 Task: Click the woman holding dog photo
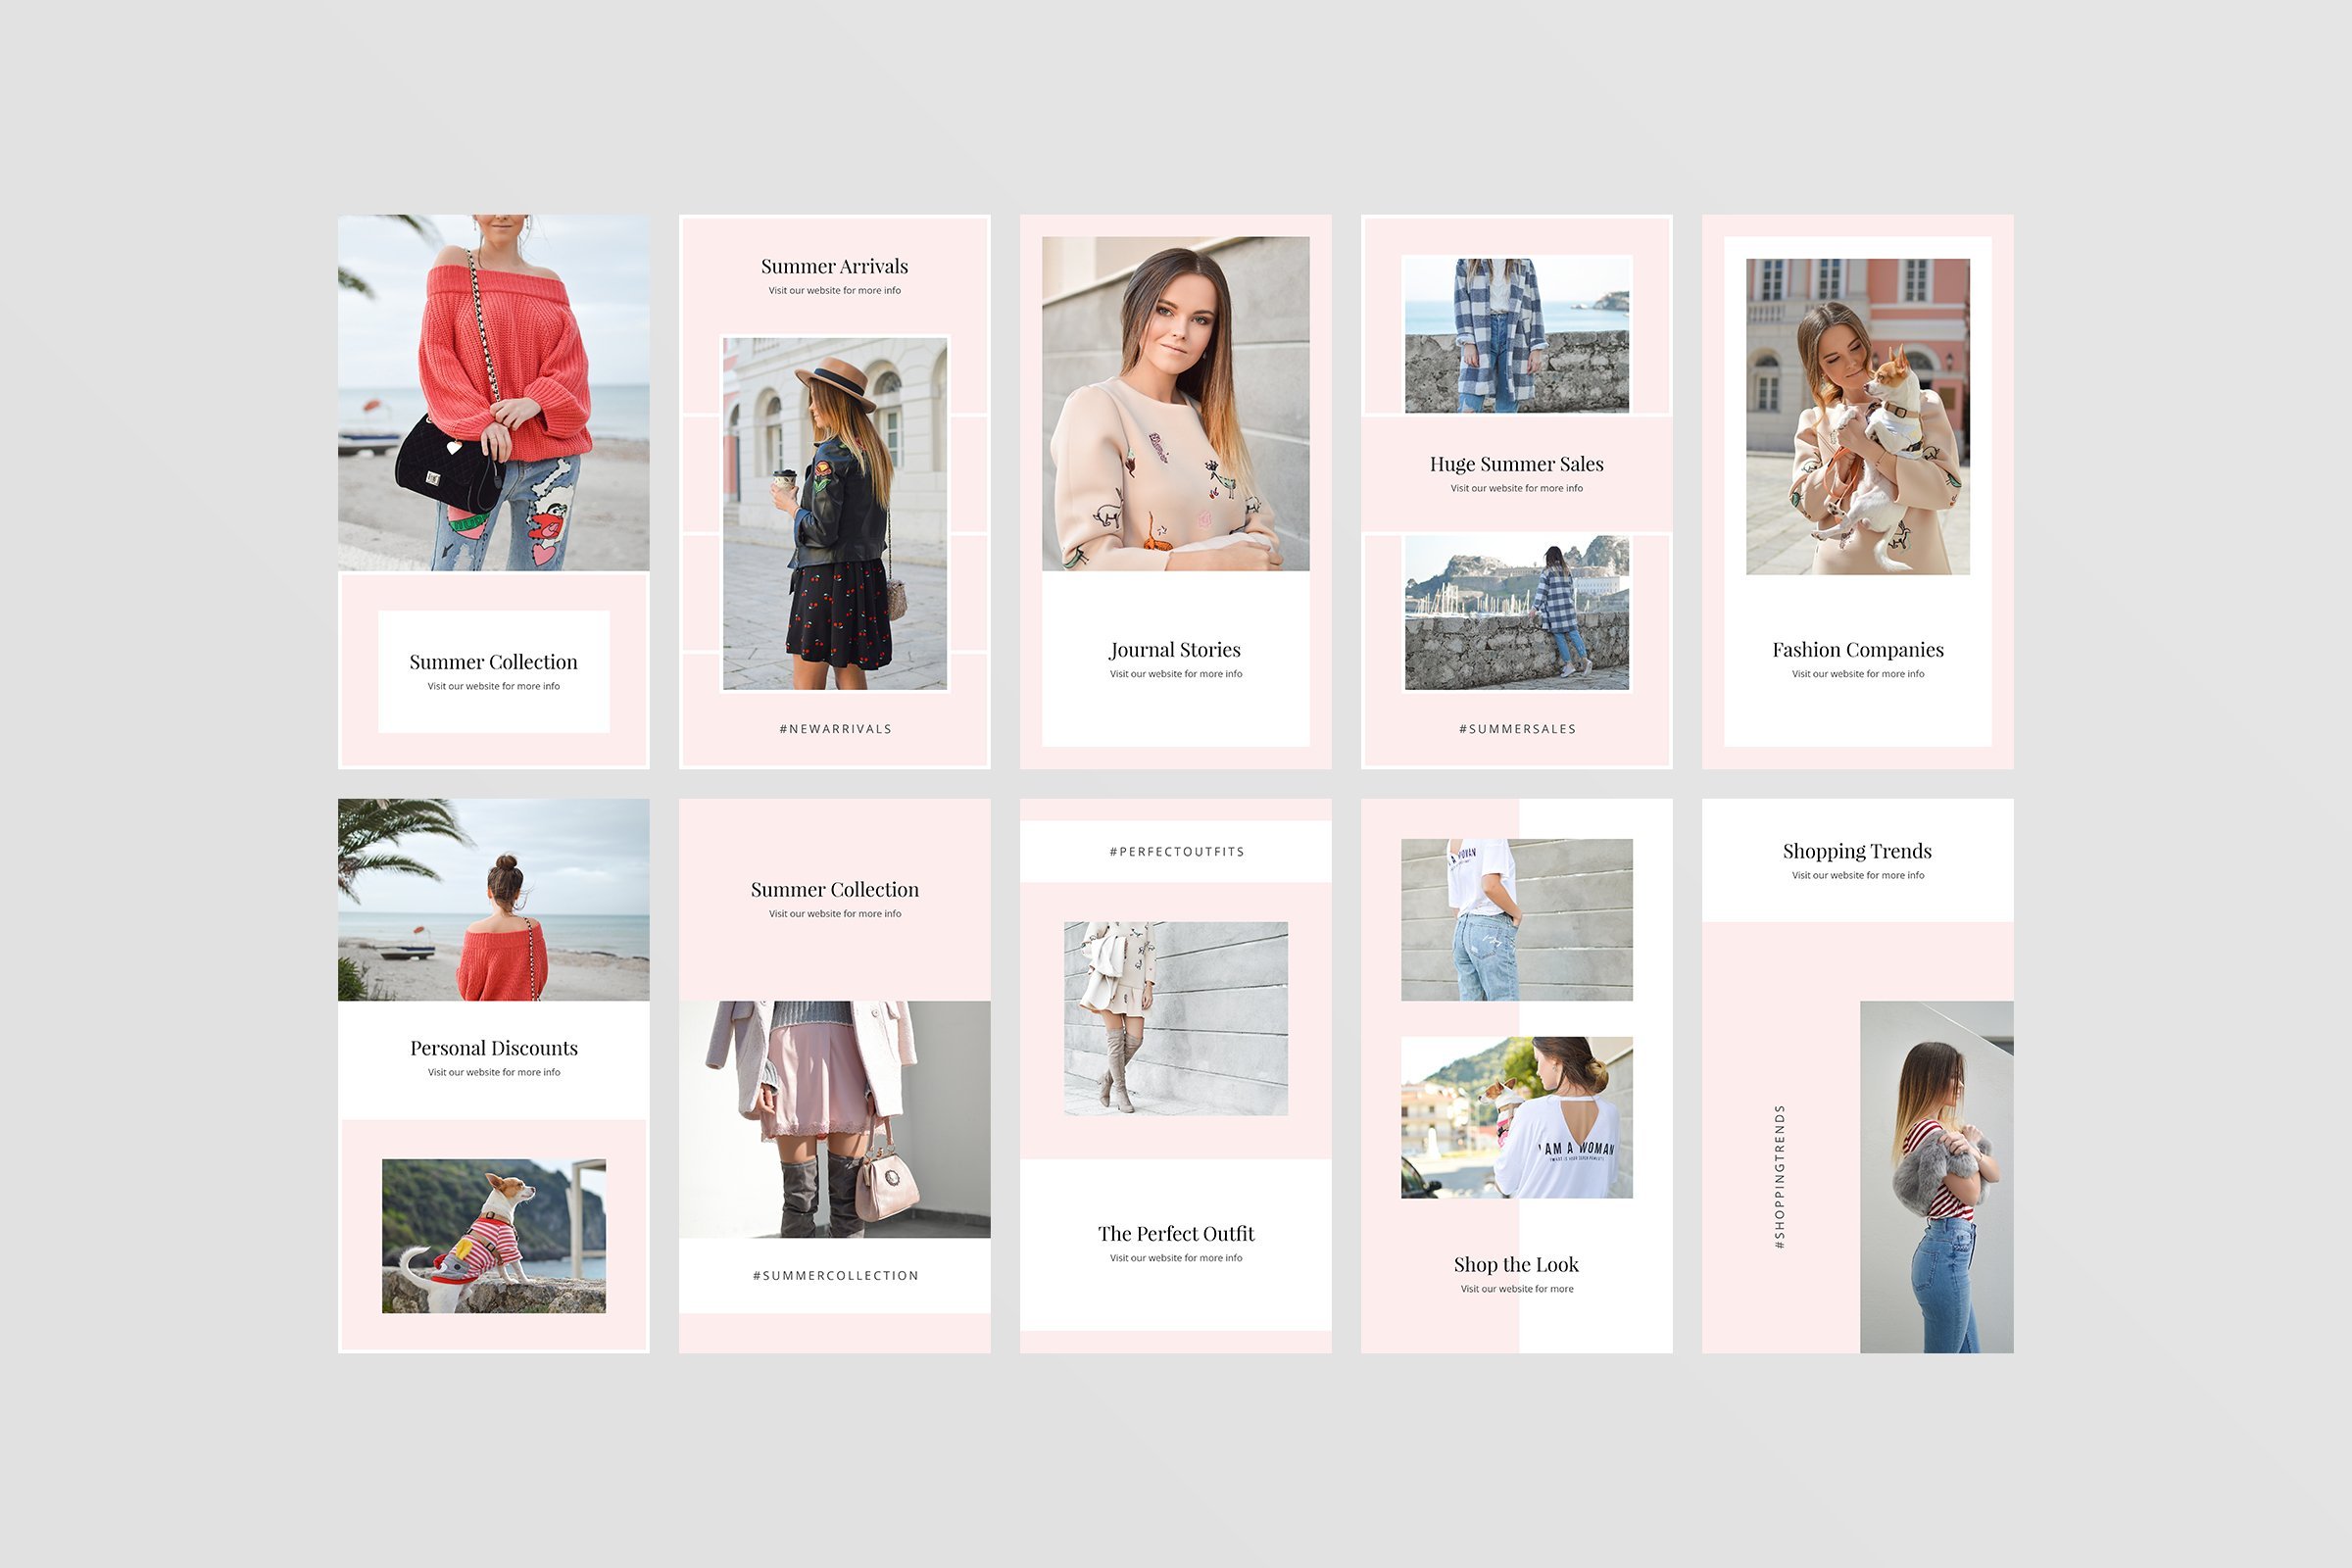[1858, 417]
